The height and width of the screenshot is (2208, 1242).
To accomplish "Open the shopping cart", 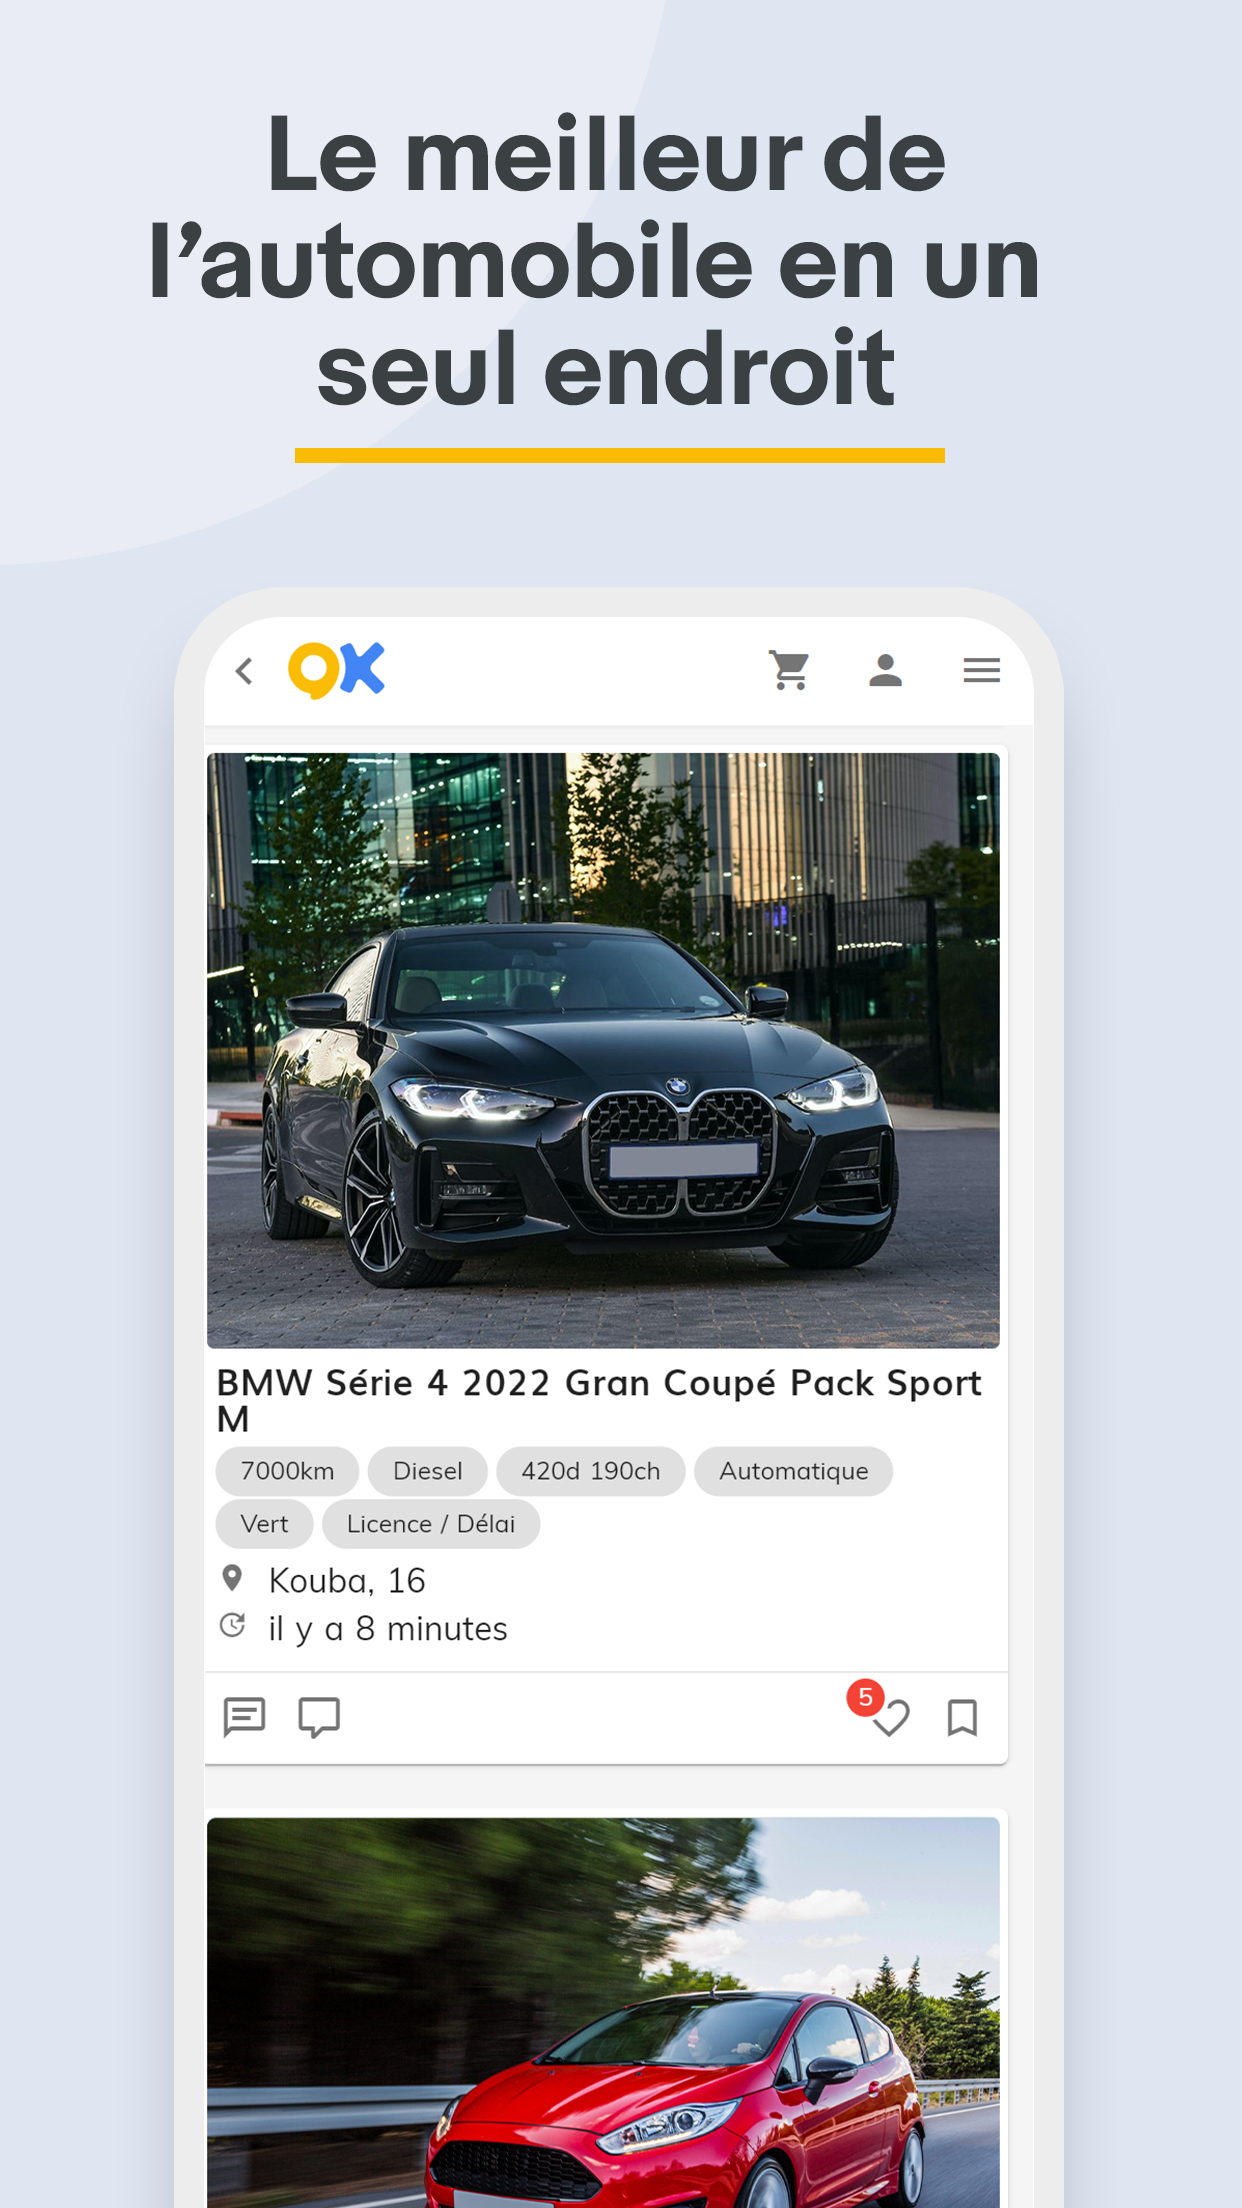I will (x=789, y=670).
